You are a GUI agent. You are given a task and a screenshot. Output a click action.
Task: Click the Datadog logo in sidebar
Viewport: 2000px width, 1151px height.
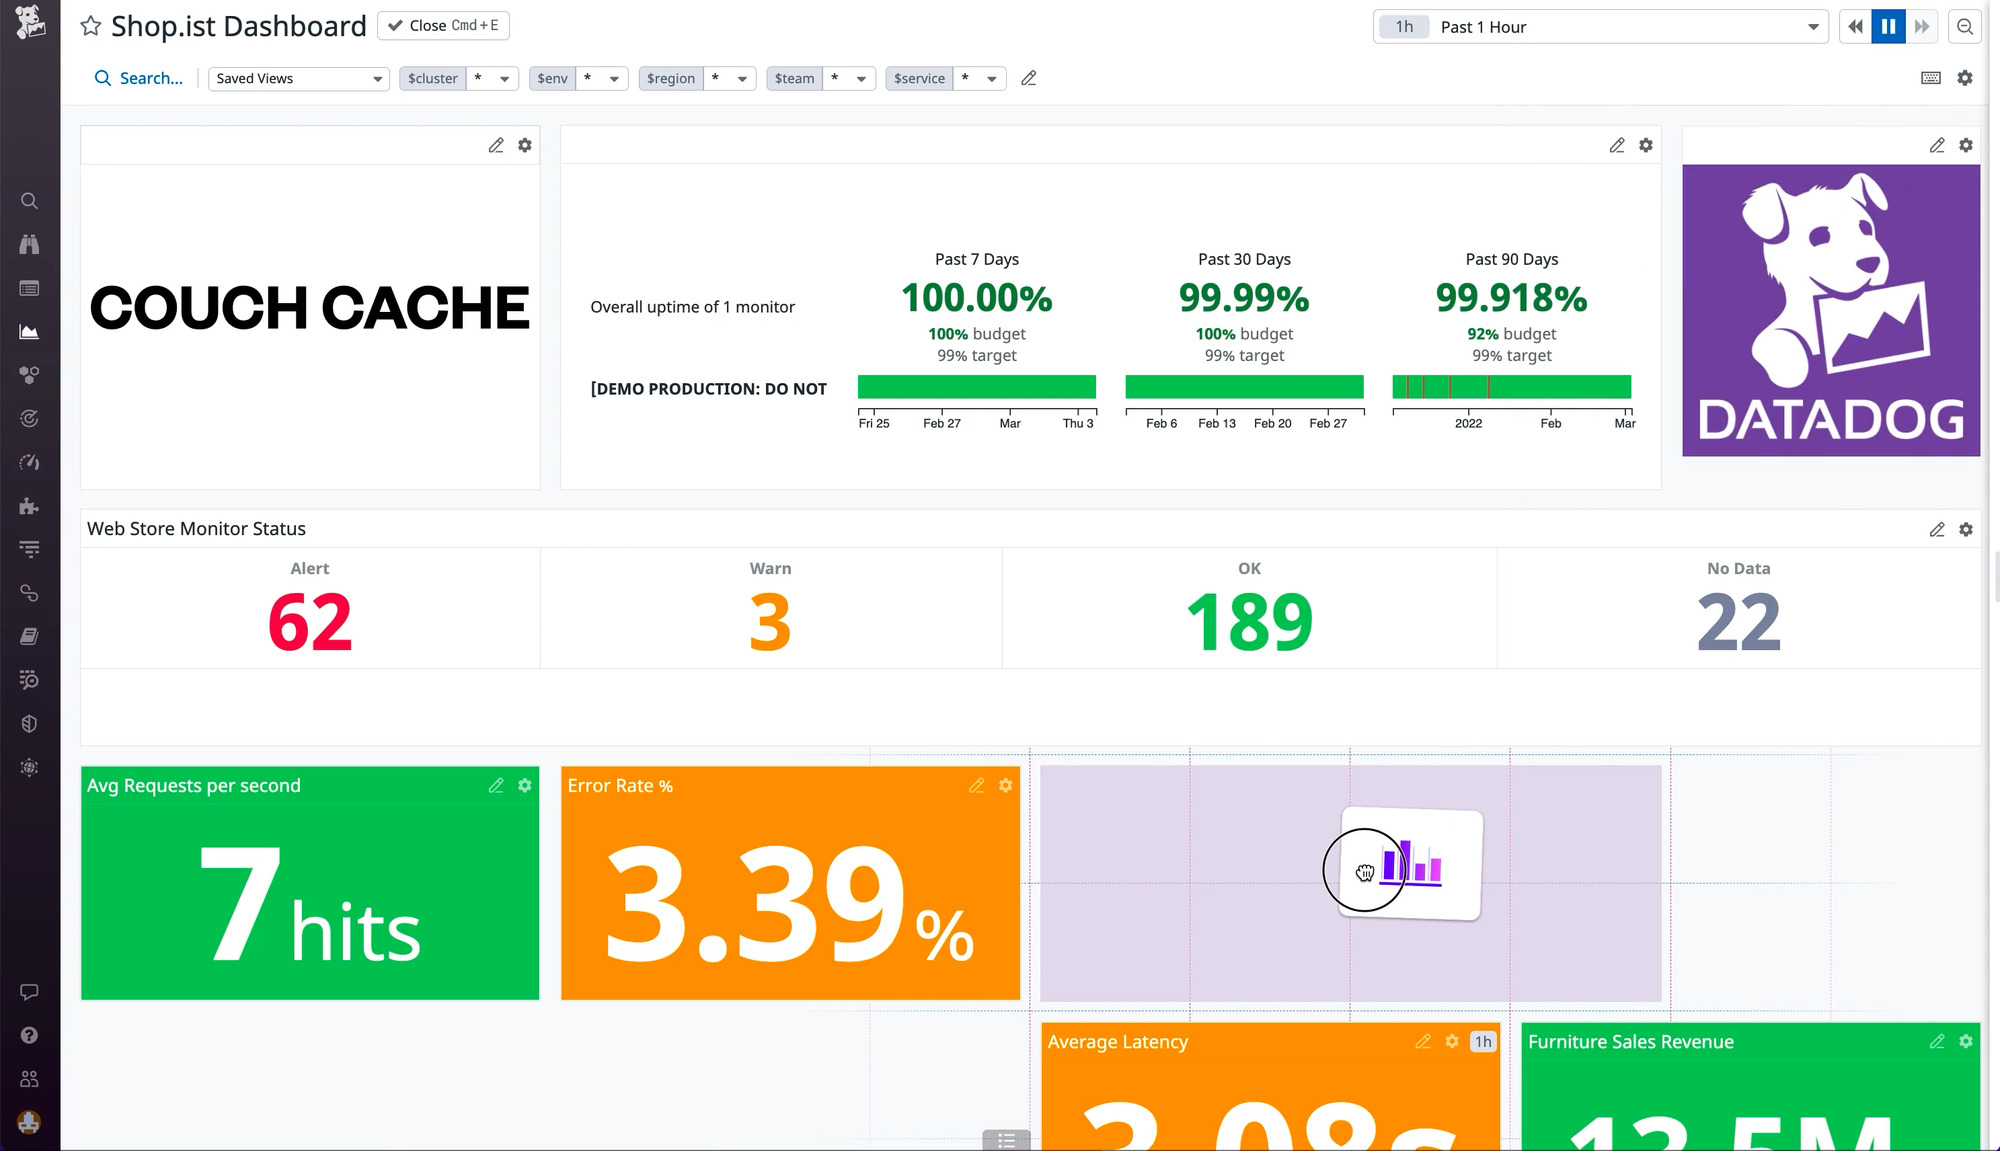pyautogui.click(x=30, y=22)
